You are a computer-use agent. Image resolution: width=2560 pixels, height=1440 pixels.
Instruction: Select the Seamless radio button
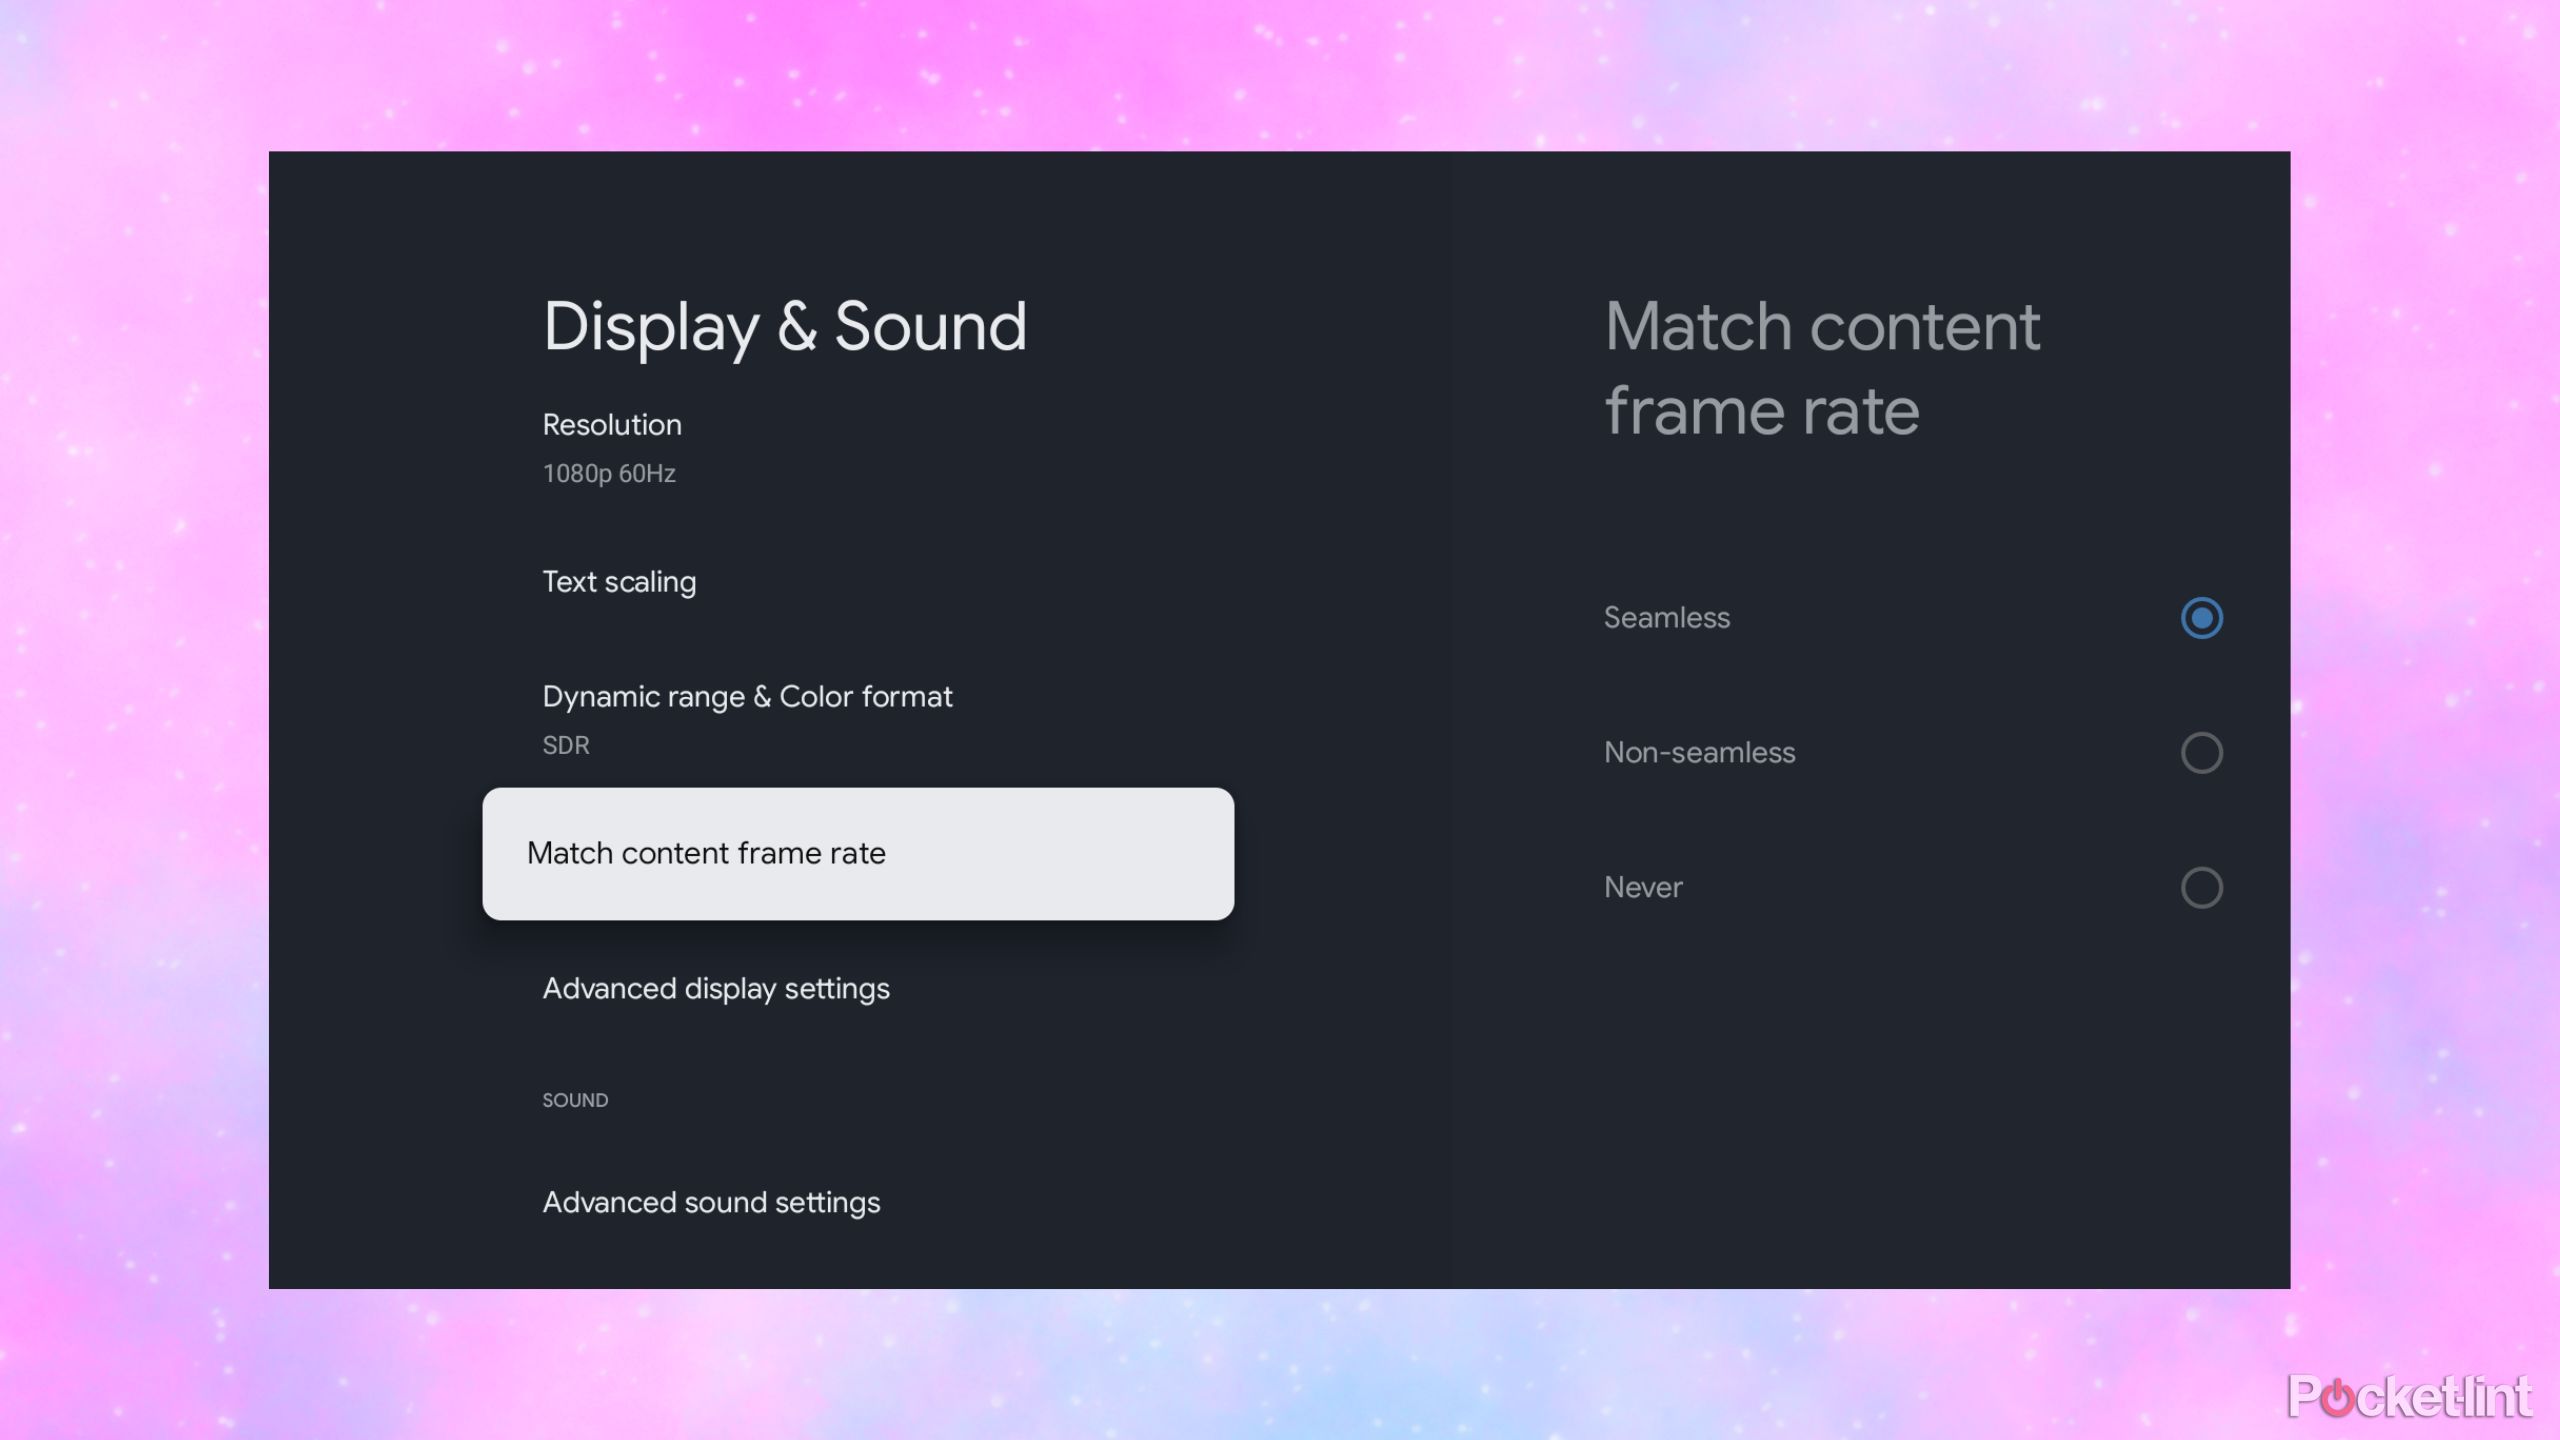pyautogui.click(x=2201, y=618)
